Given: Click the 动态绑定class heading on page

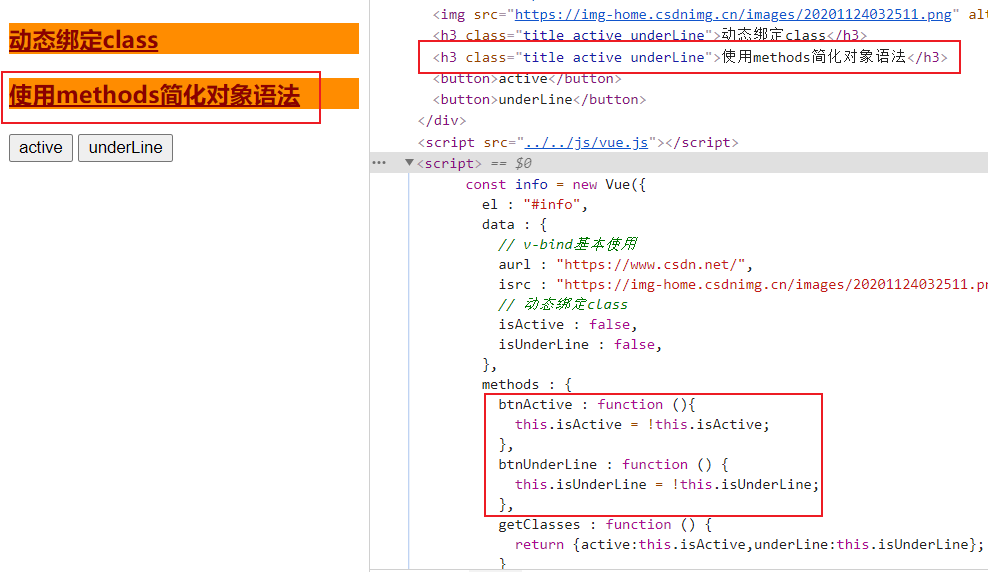Looking at the screenshot, I should pos(83,40).
